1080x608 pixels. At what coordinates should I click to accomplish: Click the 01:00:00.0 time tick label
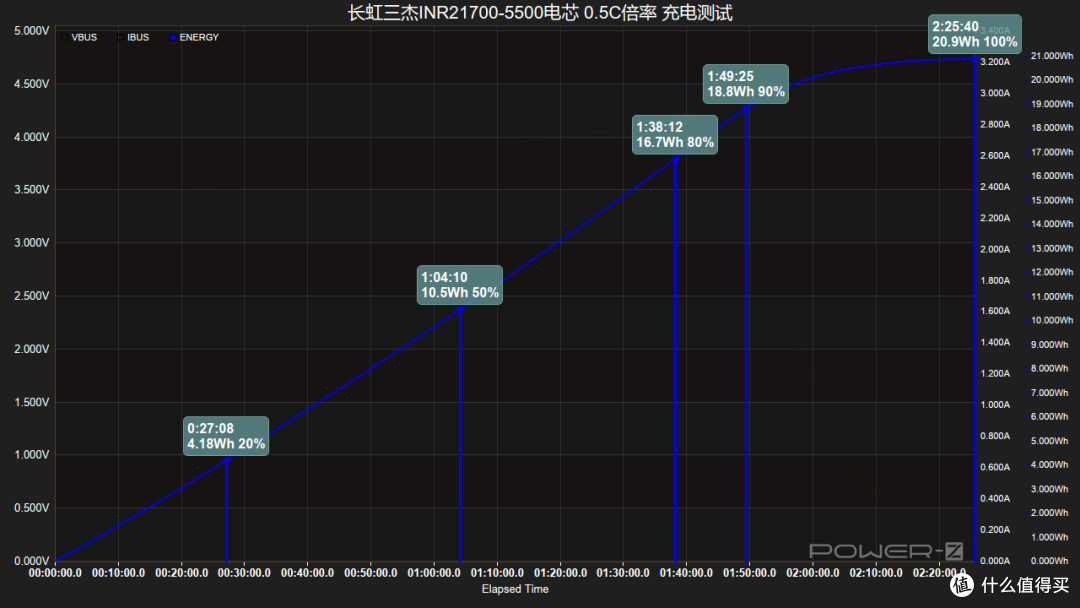[x=434, y=573]
